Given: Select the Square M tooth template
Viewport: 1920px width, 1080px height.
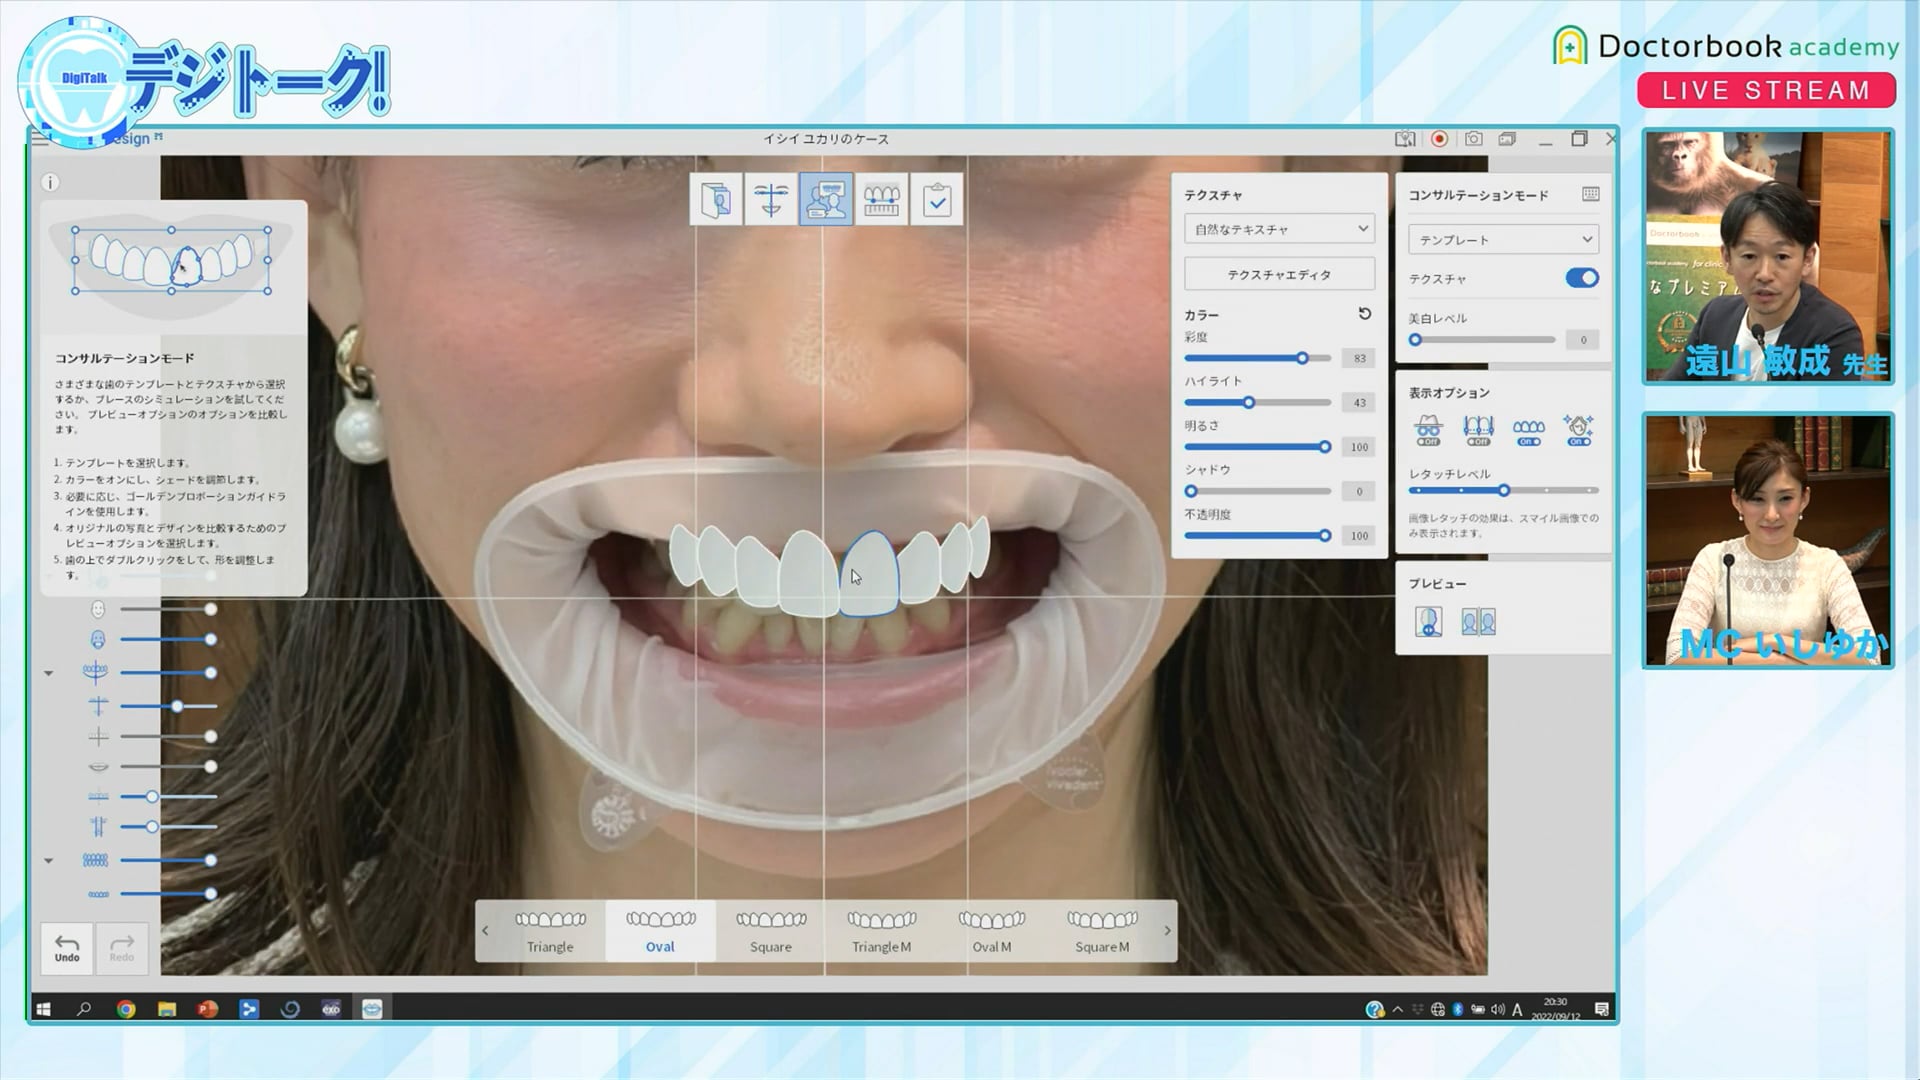Looking at the screenshot, I should point(1102,931).
